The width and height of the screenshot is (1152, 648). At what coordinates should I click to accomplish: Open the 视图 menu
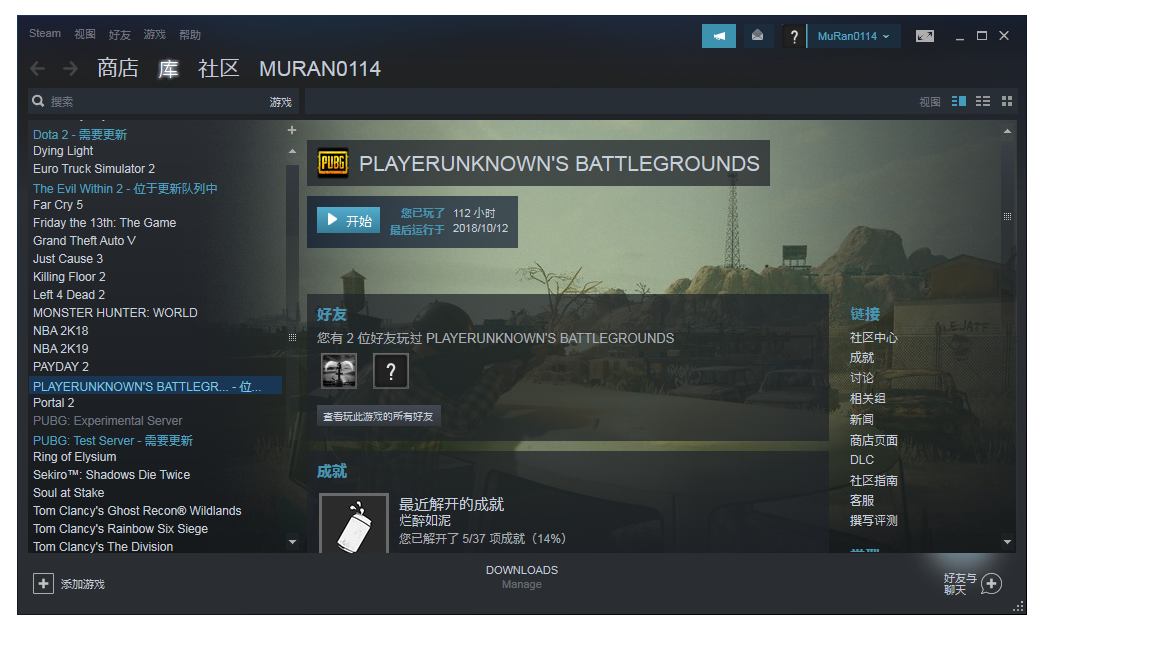(x=85, y=35)
